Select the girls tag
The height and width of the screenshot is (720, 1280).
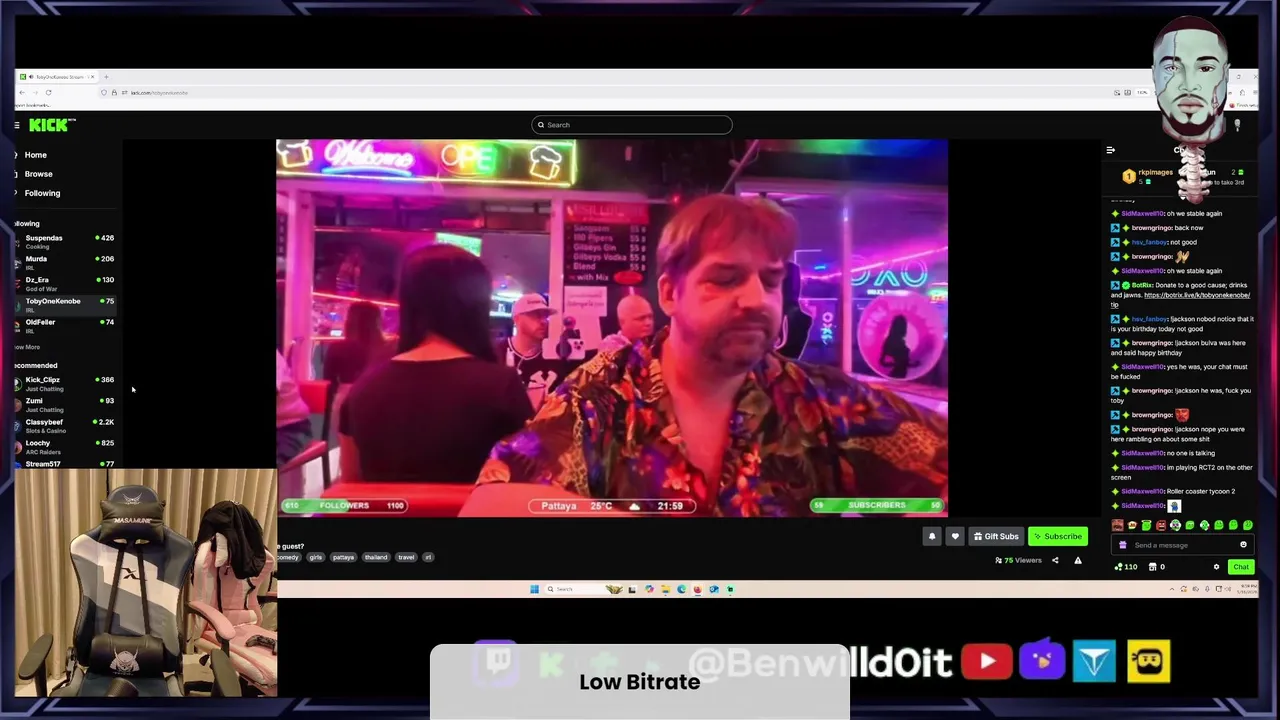pos(316,557)
